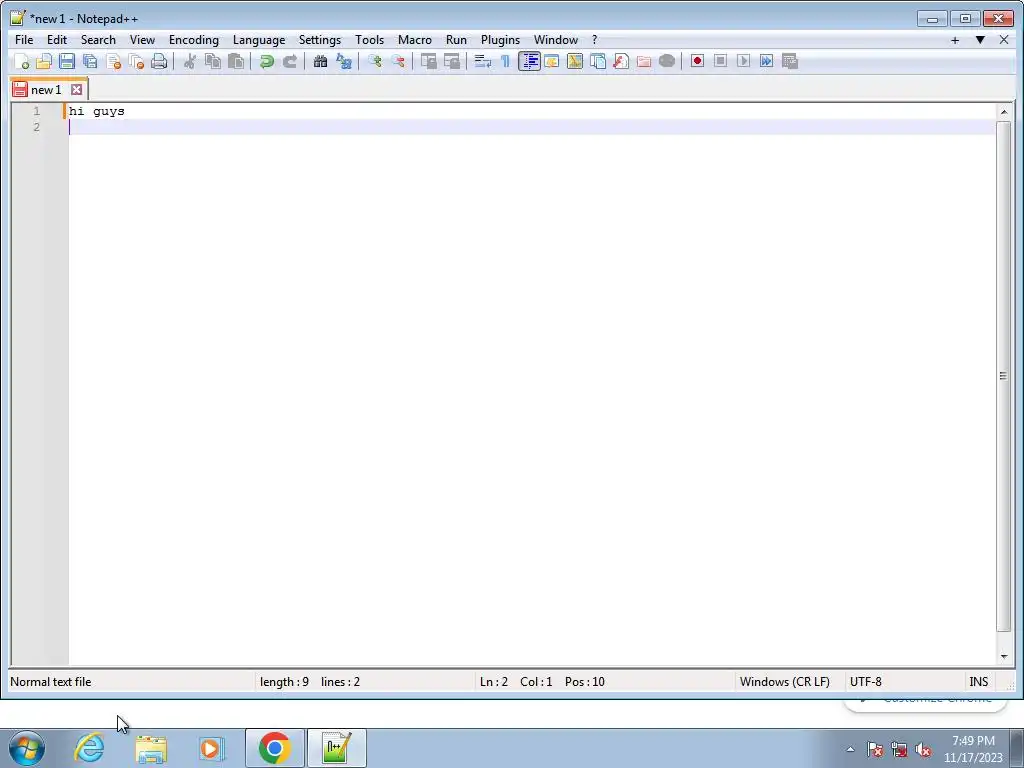The width and height of the screenshot is (1024, 768).
Task: Toggle show all characters pilcrow icon
Action: click(505, 61)
